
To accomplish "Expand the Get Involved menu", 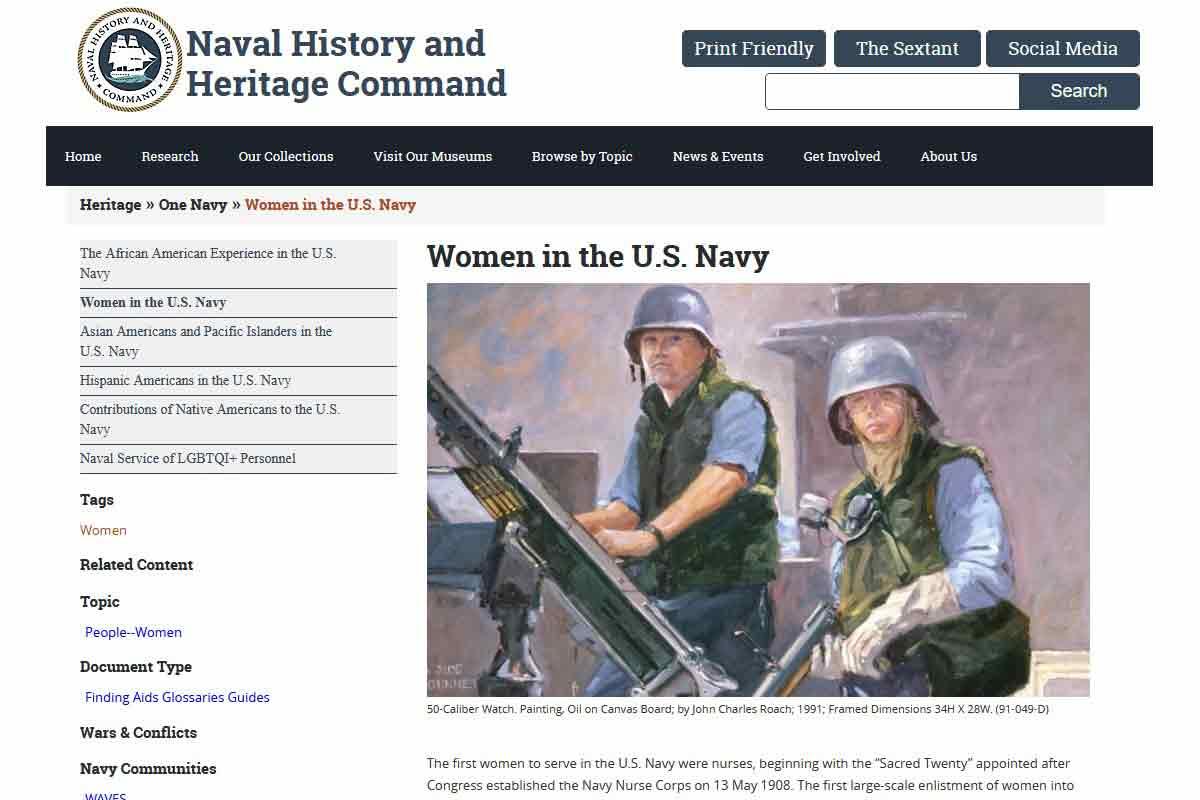I will coord(842,156).
